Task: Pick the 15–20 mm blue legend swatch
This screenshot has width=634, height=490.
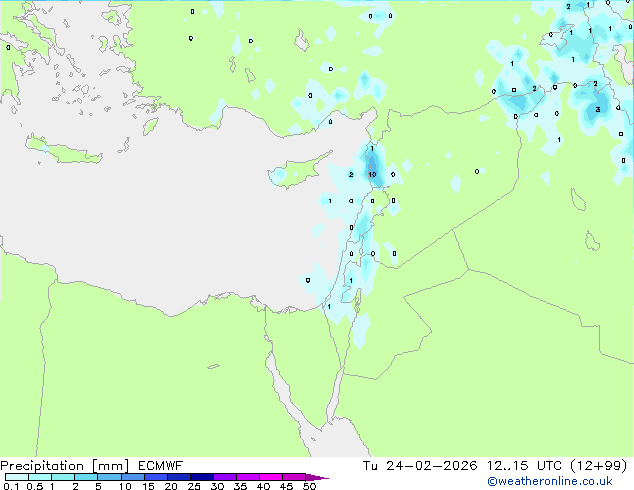Action: coord(155,477)
